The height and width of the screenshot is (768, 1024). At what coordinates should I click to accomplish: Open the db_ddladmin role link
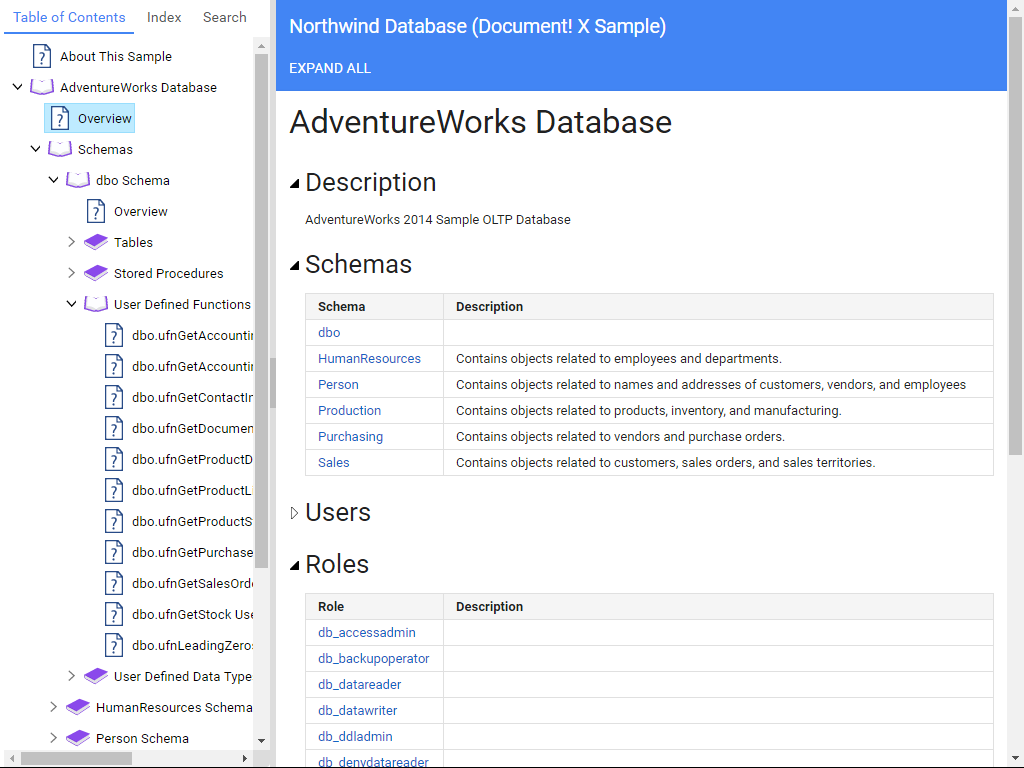355,737
